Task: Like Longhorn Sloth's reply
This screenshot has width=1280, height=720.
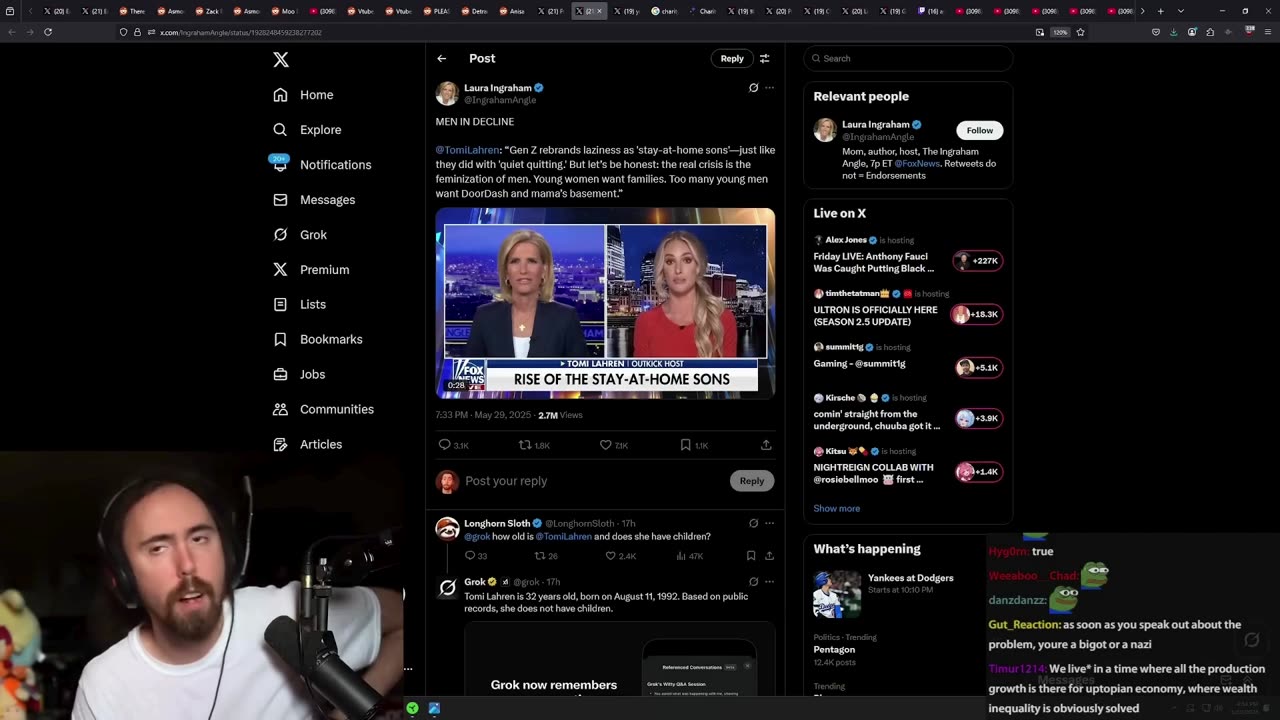Action: coord(610,556)
